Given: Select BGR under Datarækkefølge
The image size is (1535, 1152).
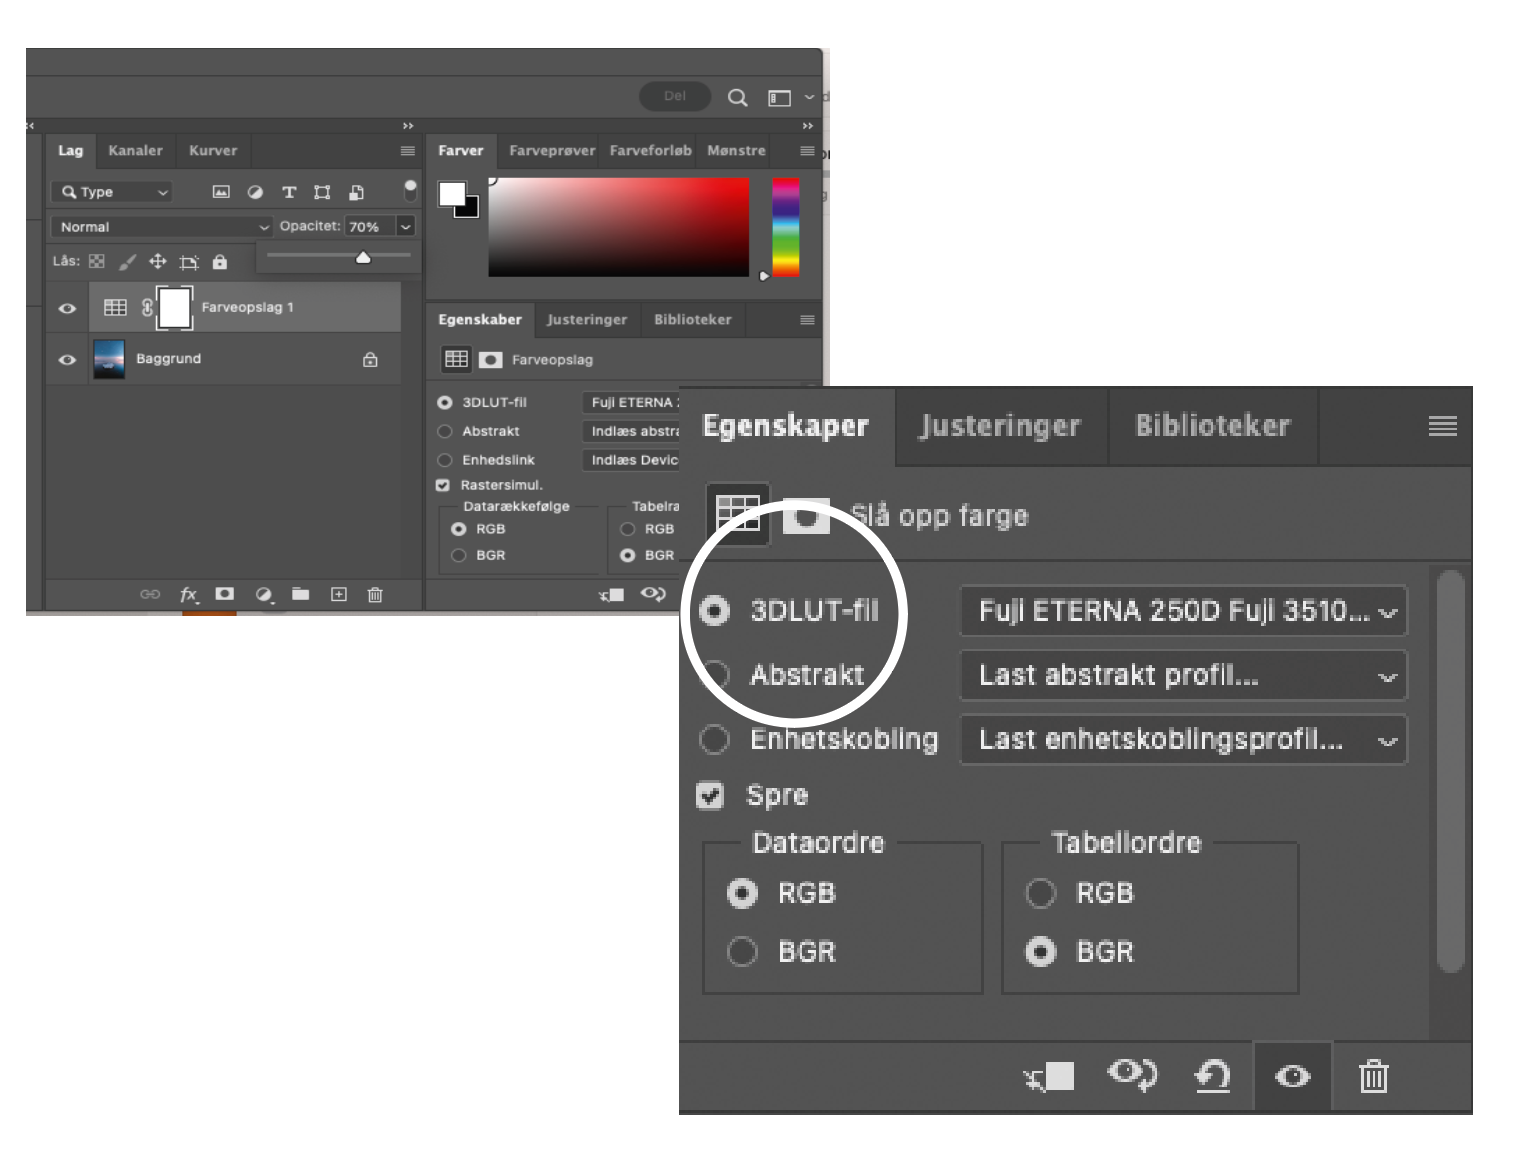Looking at the screenshot, I should (x=459, y=555).
